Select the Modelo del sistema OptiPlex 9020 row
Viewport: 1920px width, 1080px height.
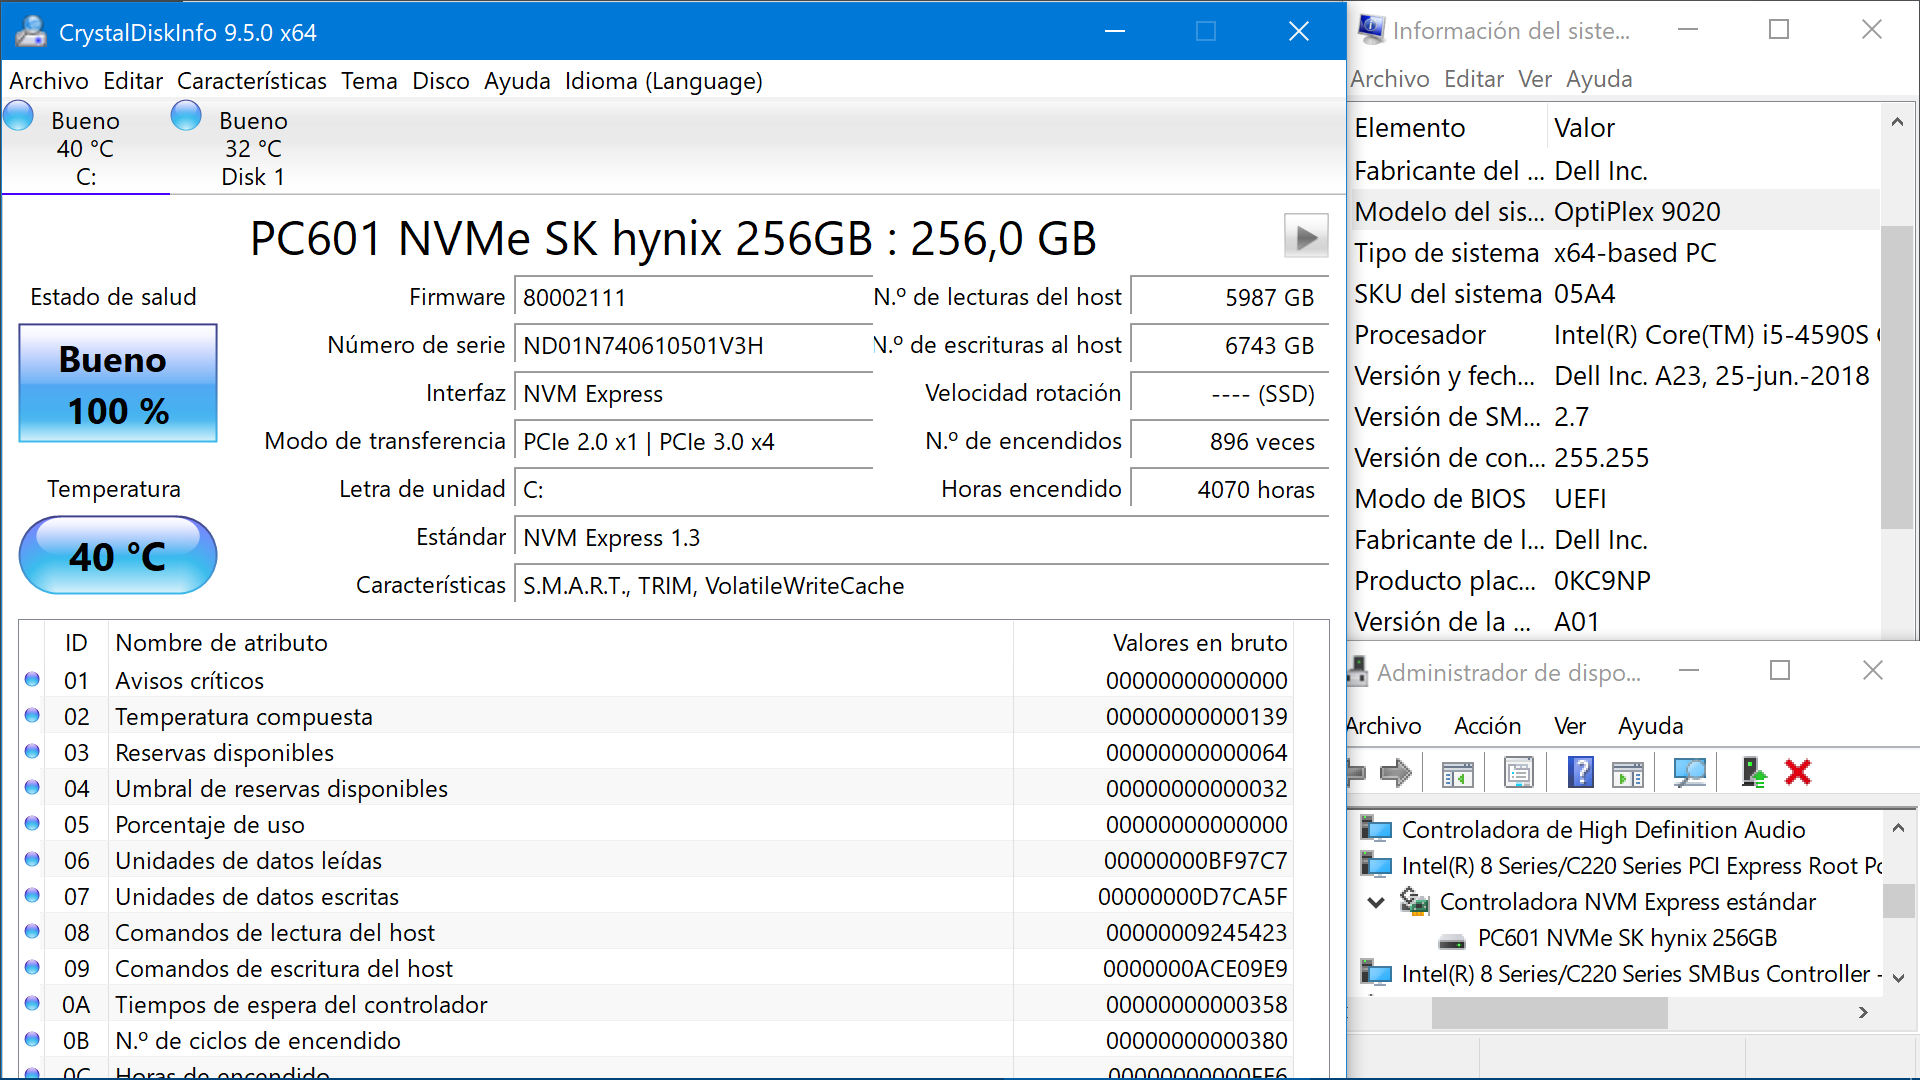tap(1614, 212)
